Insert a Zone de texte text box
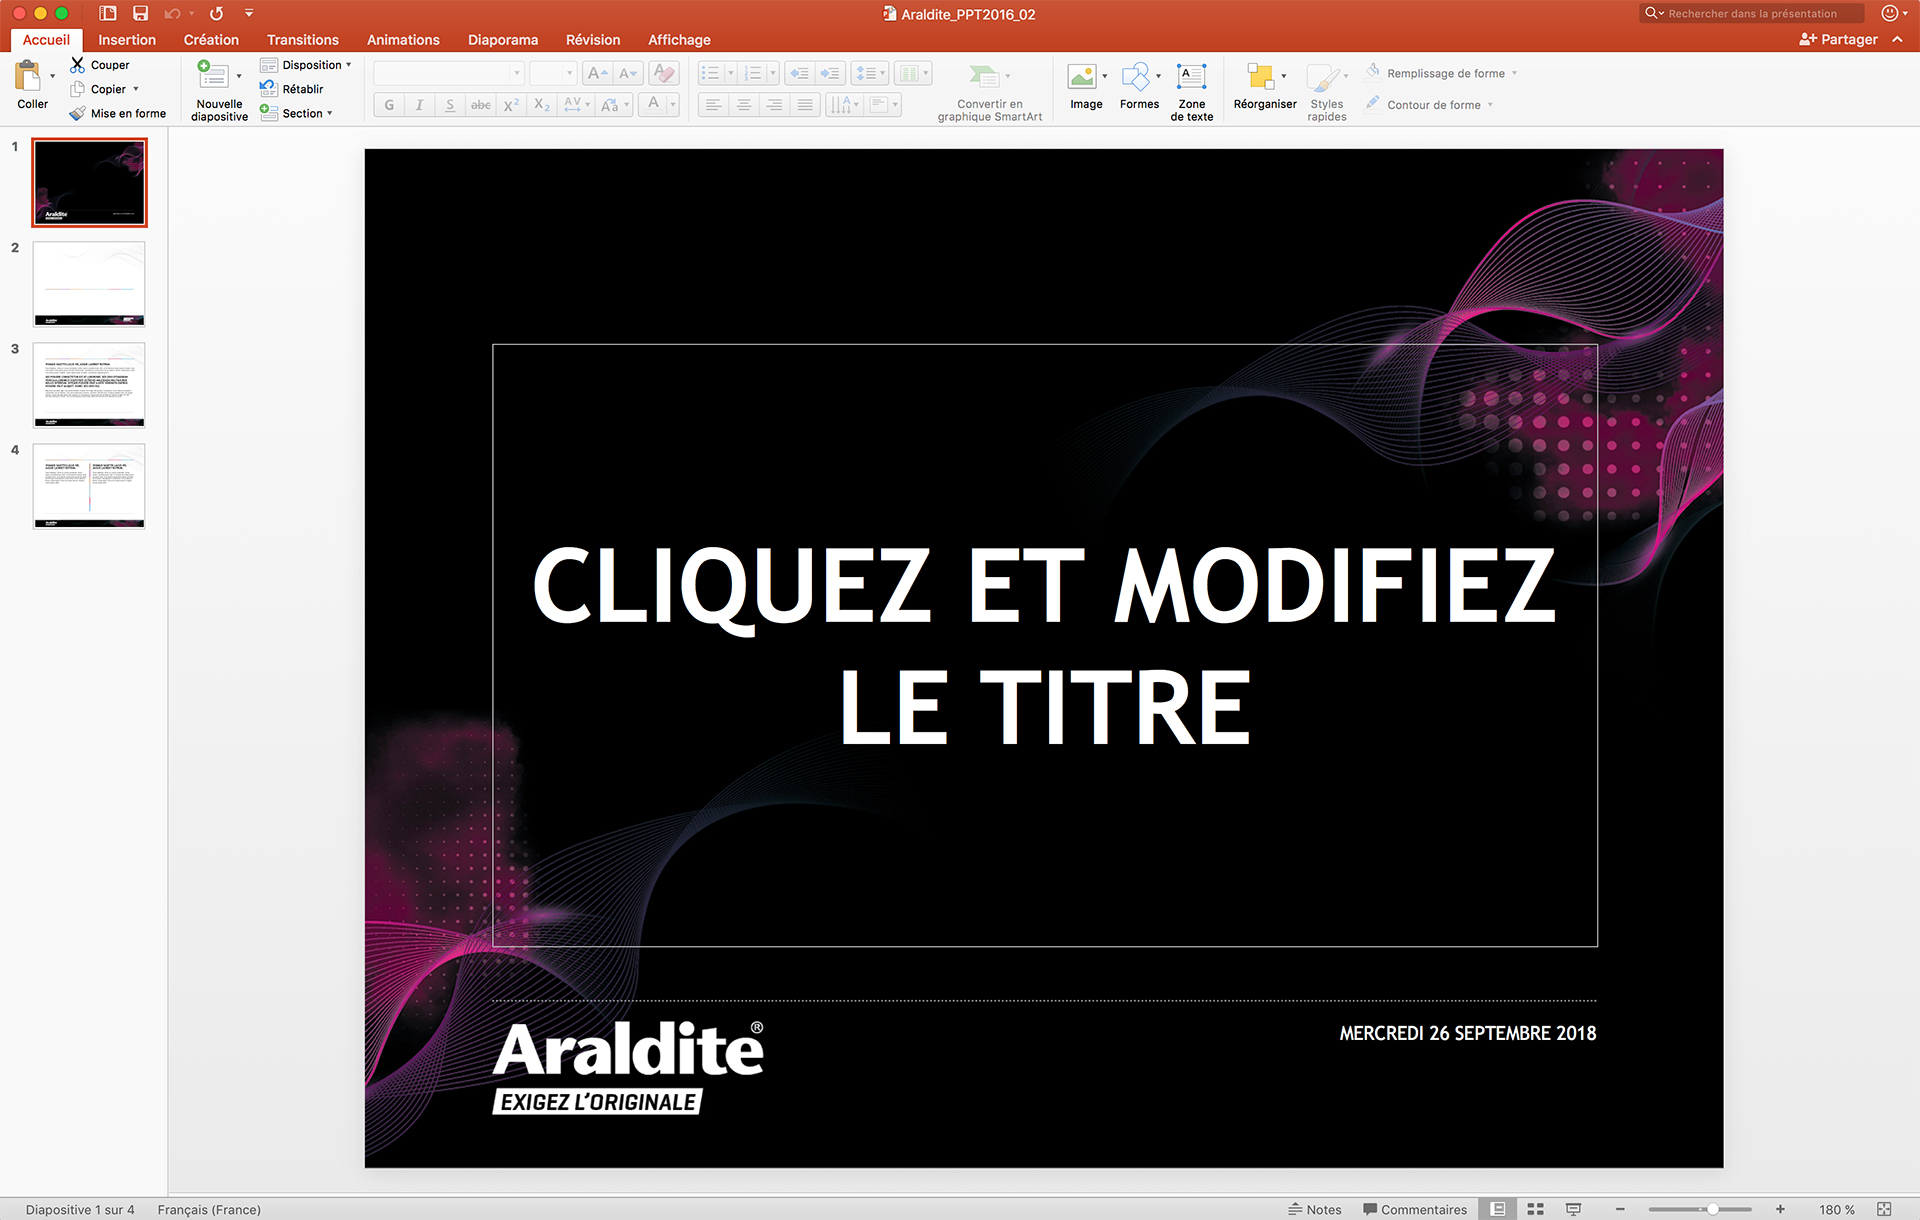This screenshot has height=1220, width=1920. 1191,92
